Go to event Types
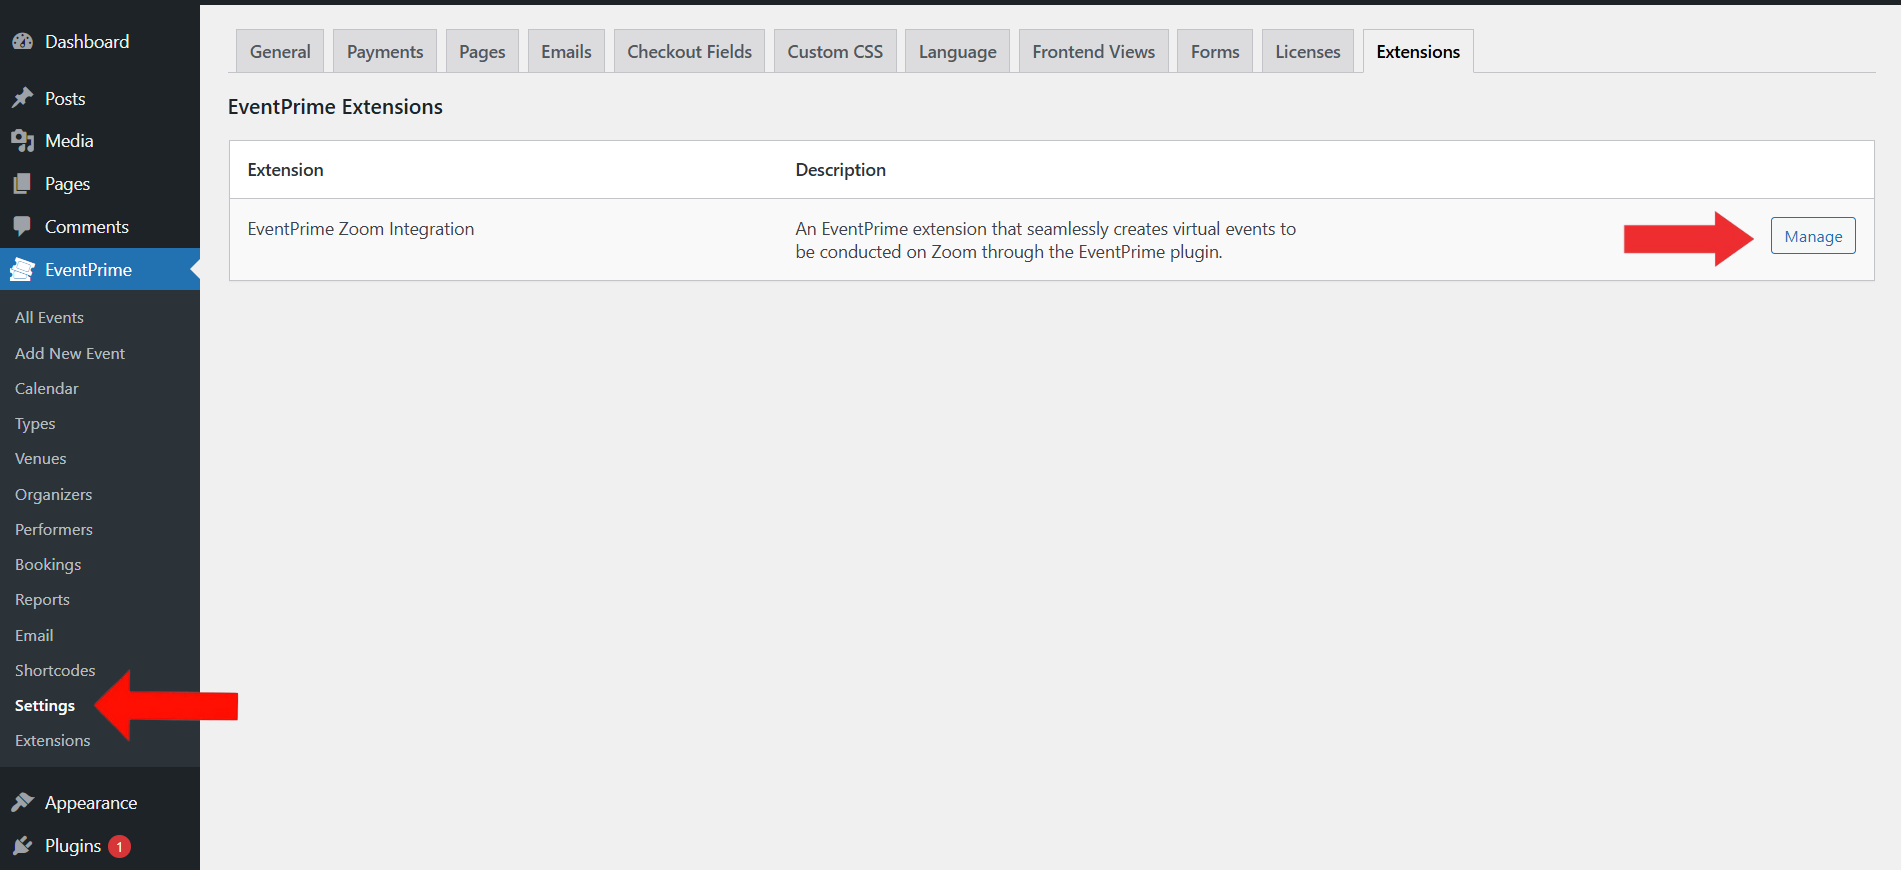The width and height of the screenshot is (1902, 870). click(35, 424)
